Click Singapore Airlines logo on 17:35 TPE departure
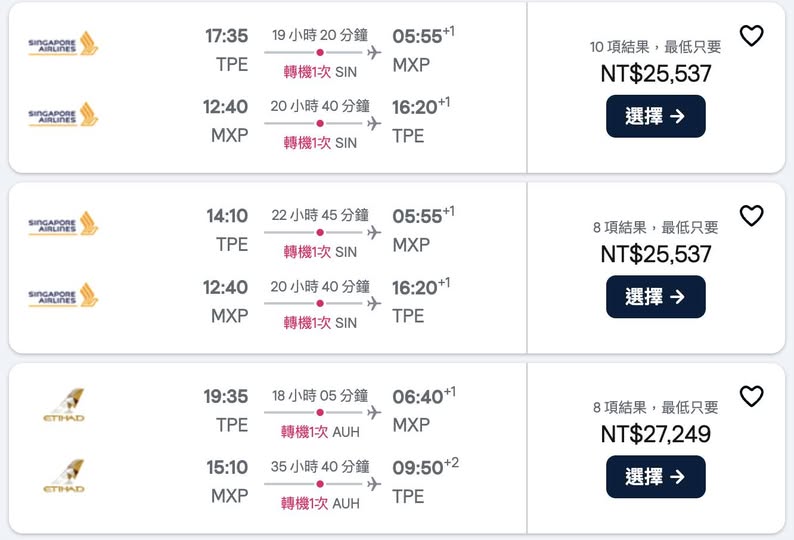 [63, 44]
